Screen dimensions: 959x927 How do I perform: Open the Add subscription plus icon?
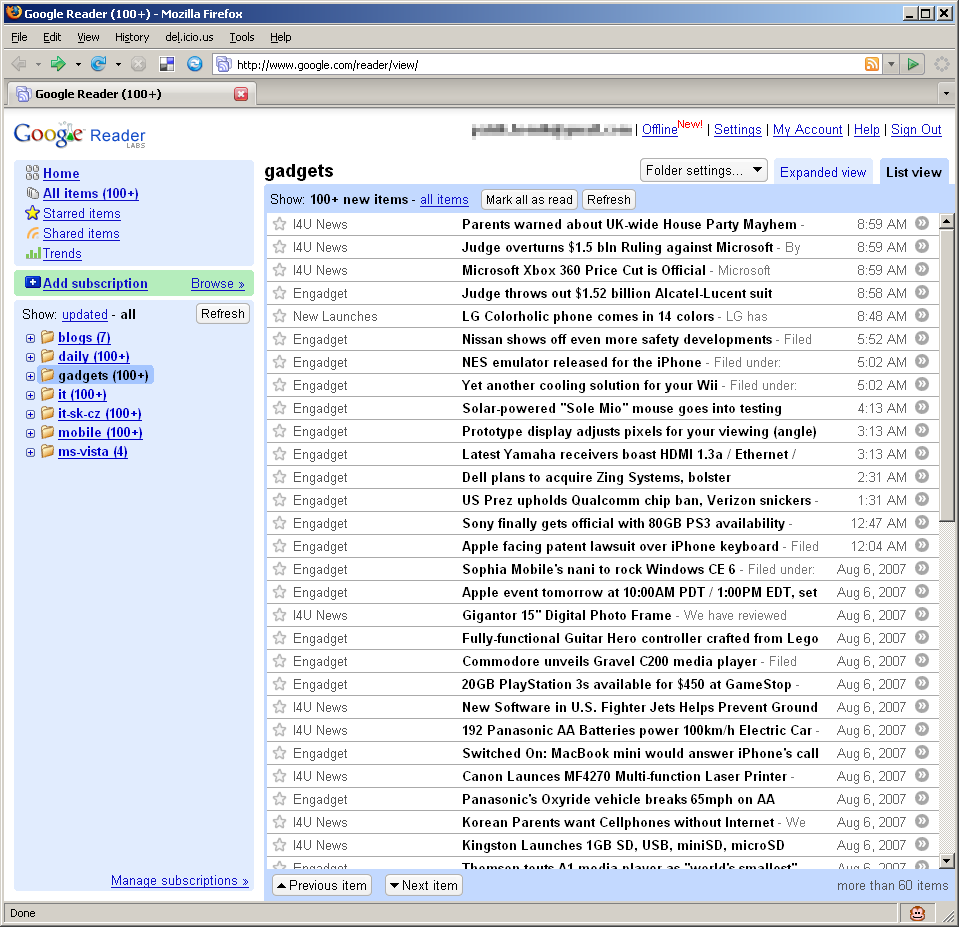pyautogui.click(x=32, y=282)
